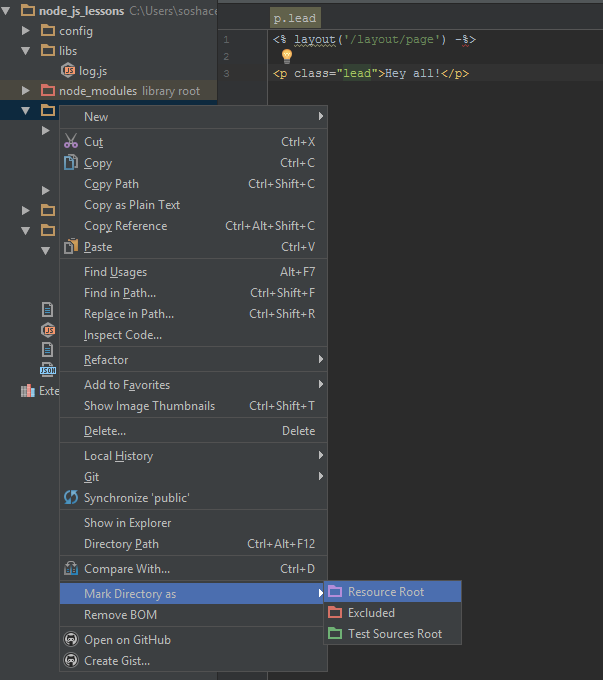Choose Remove BOM entry
Image resolution: width=603 pixels, height=680 pixels.
tap(193, 615)
